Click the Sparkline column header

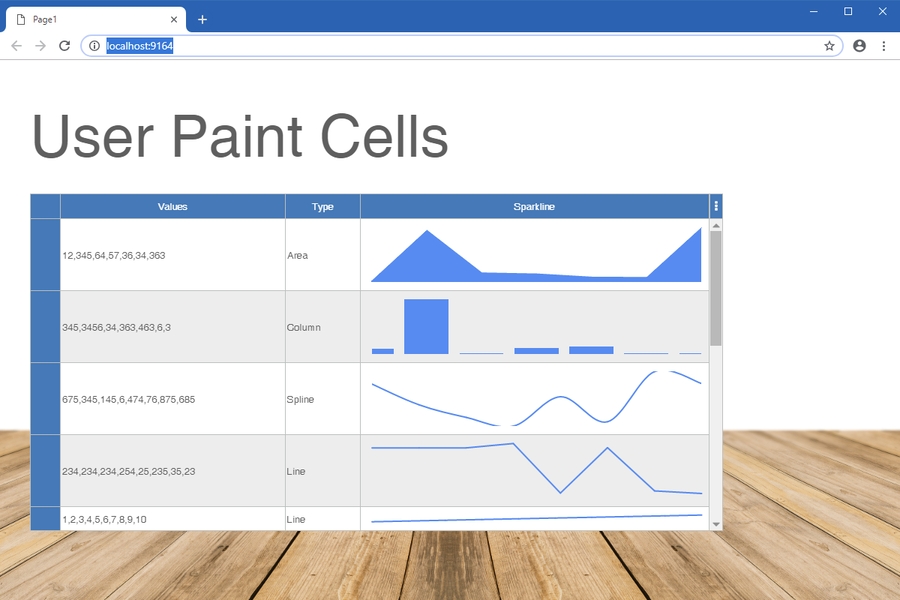point(534,207)
